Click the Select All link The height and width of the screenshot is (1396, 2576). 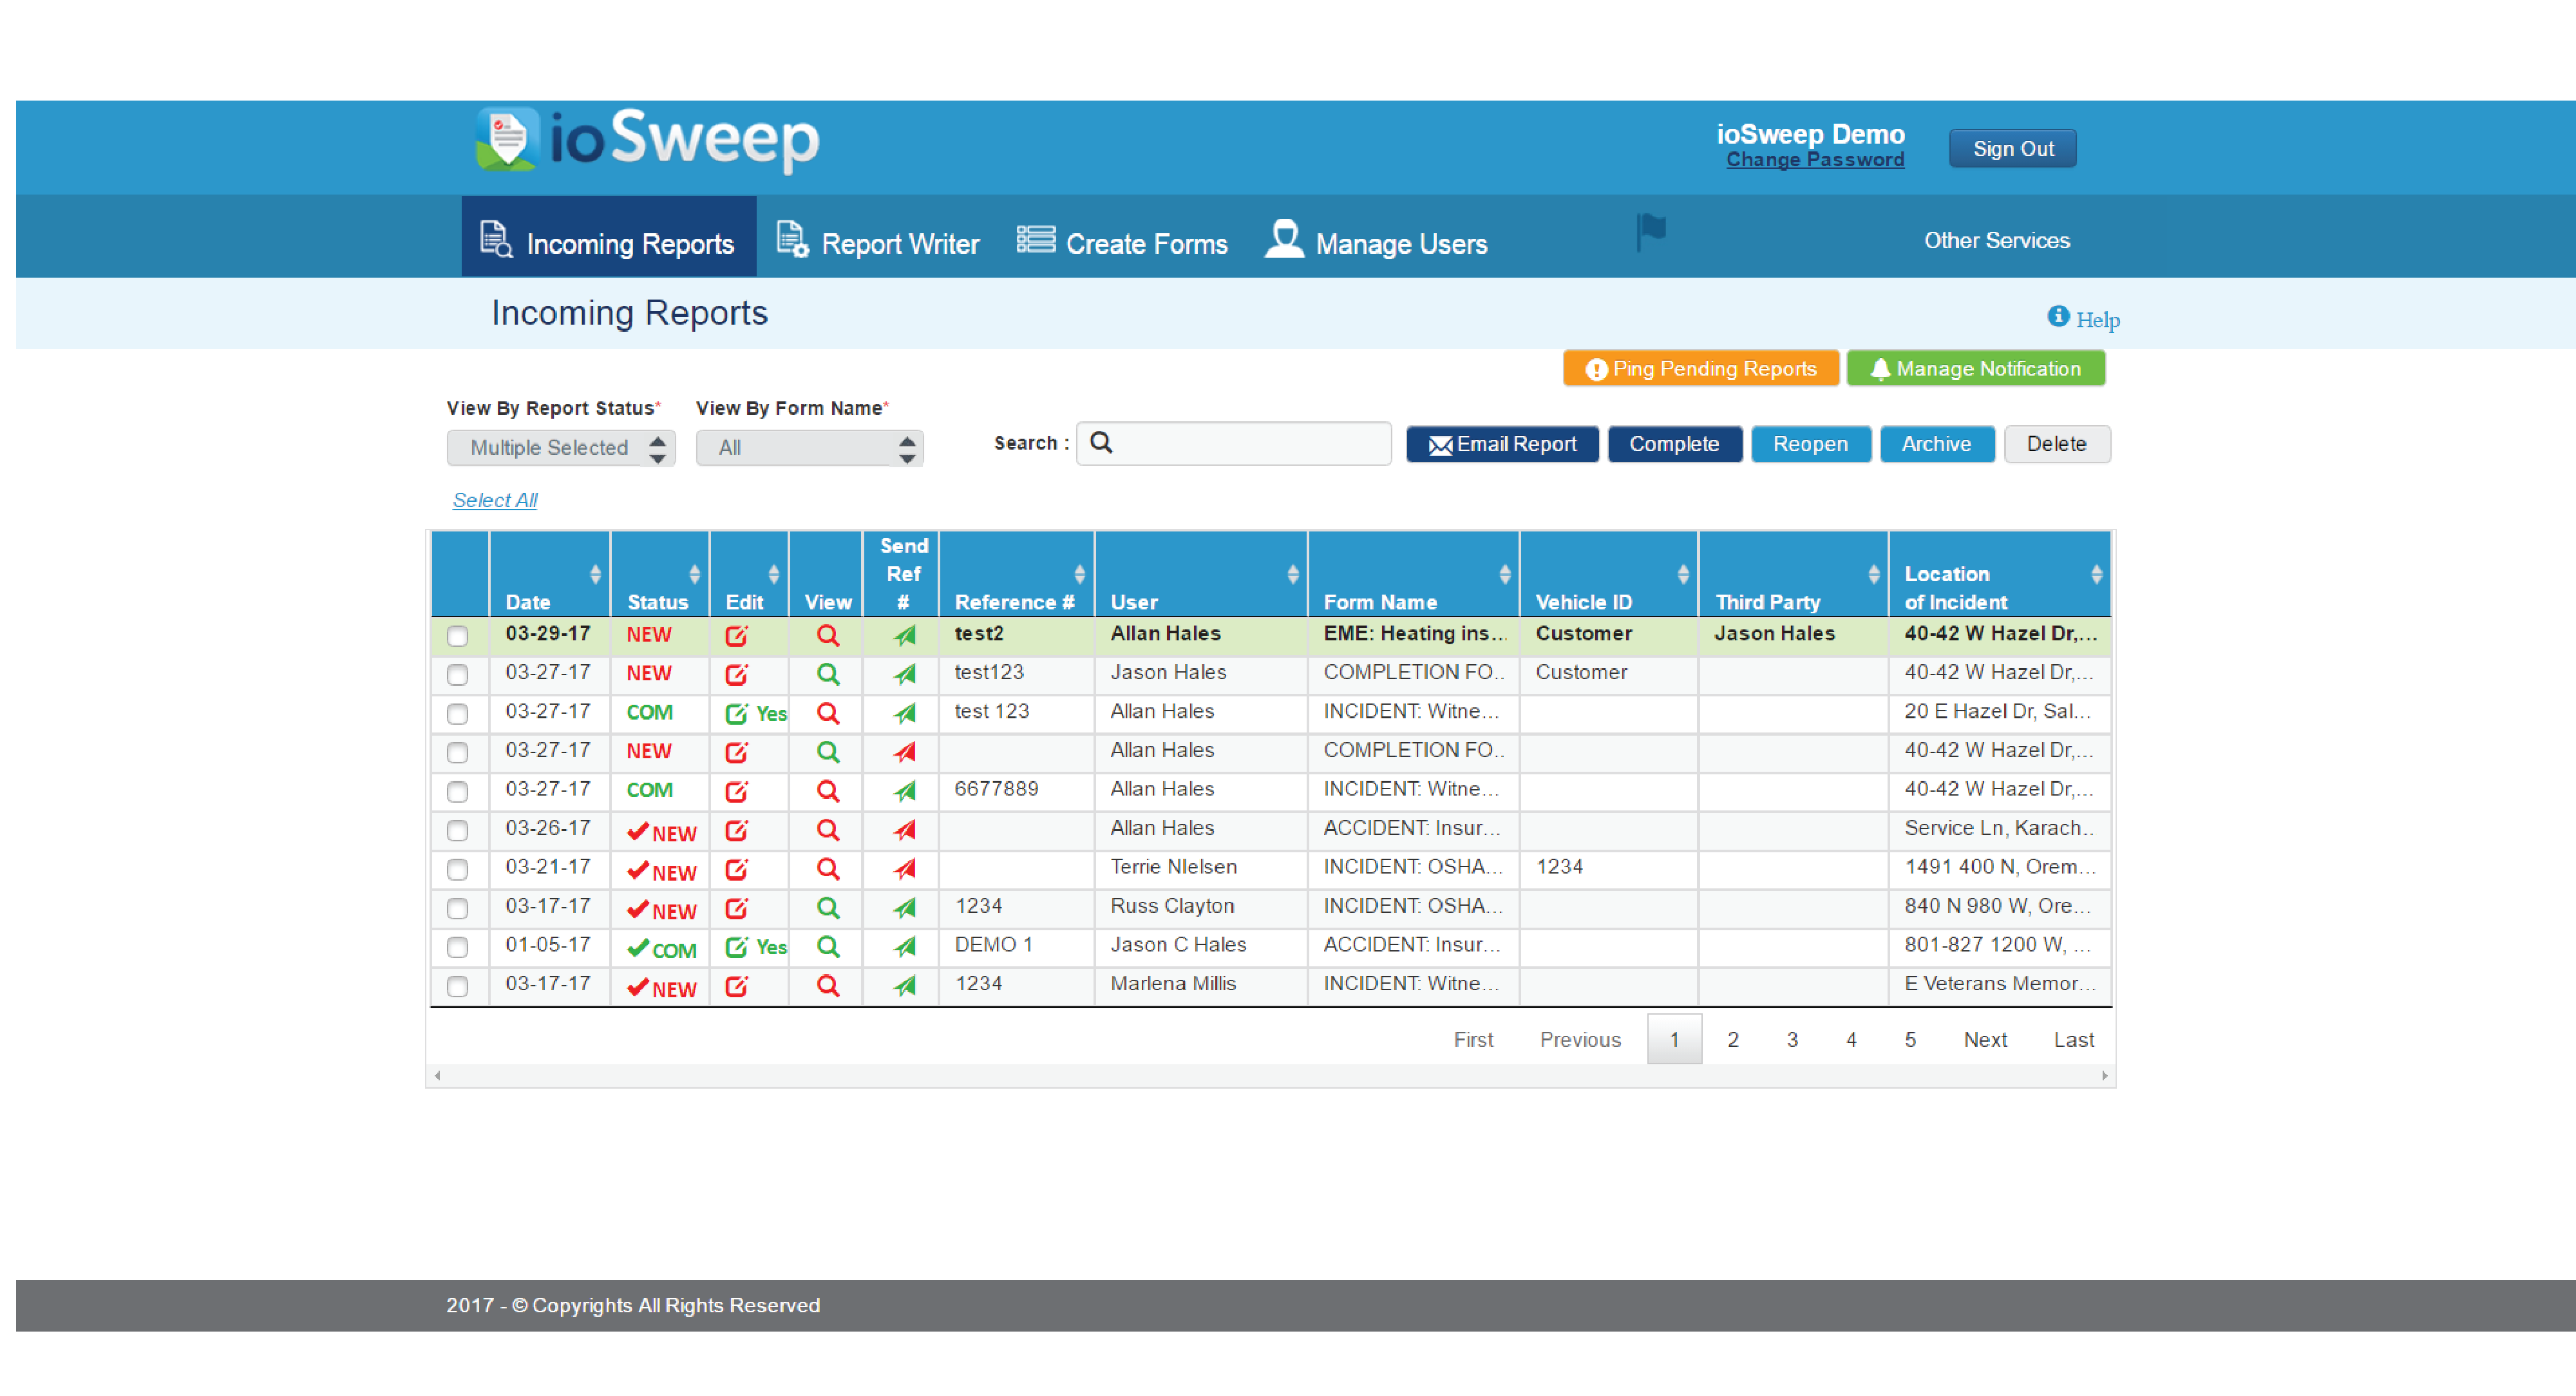(494, 500)
